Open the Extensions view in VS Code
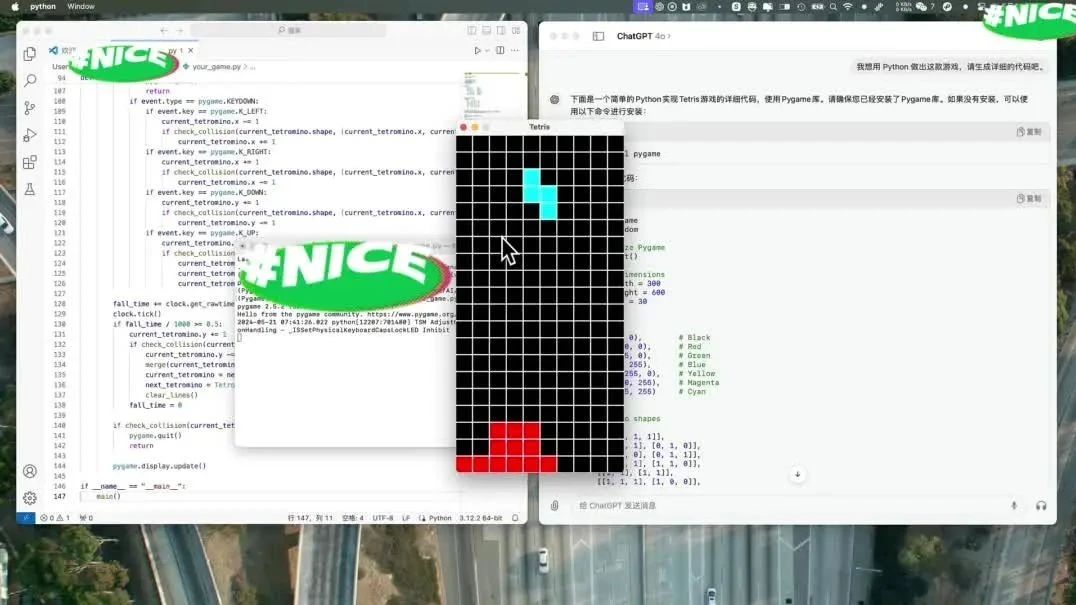Screen dimensions: 1076x605 [30, 163]
